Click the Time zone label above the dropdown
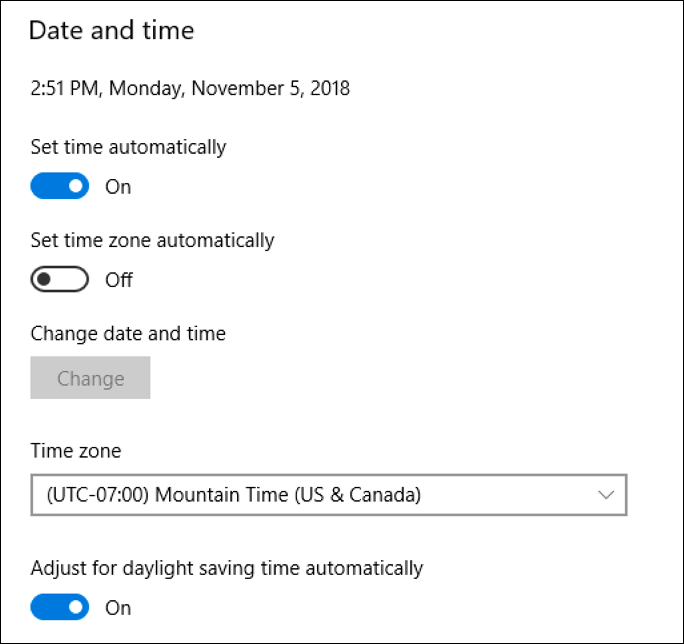This screenshot has width=684, height=644. [76, 451]
